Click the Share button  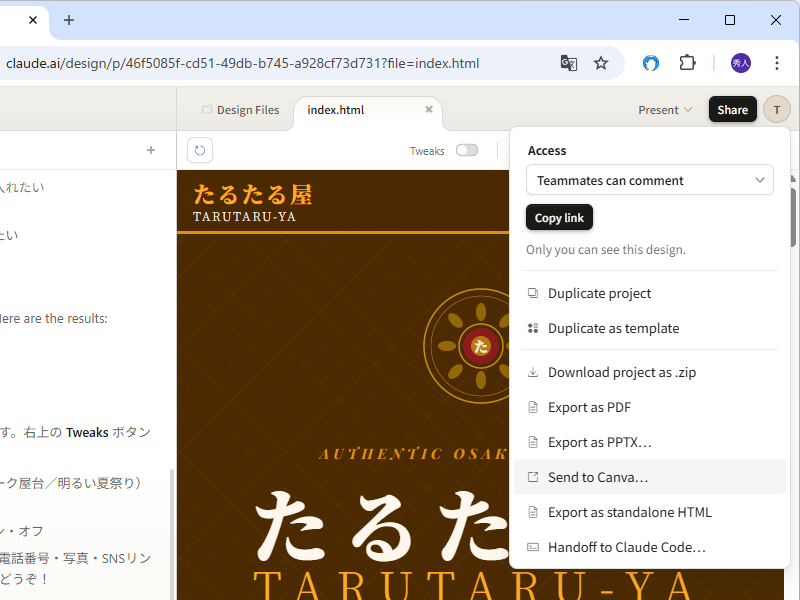tap(732, 109)
